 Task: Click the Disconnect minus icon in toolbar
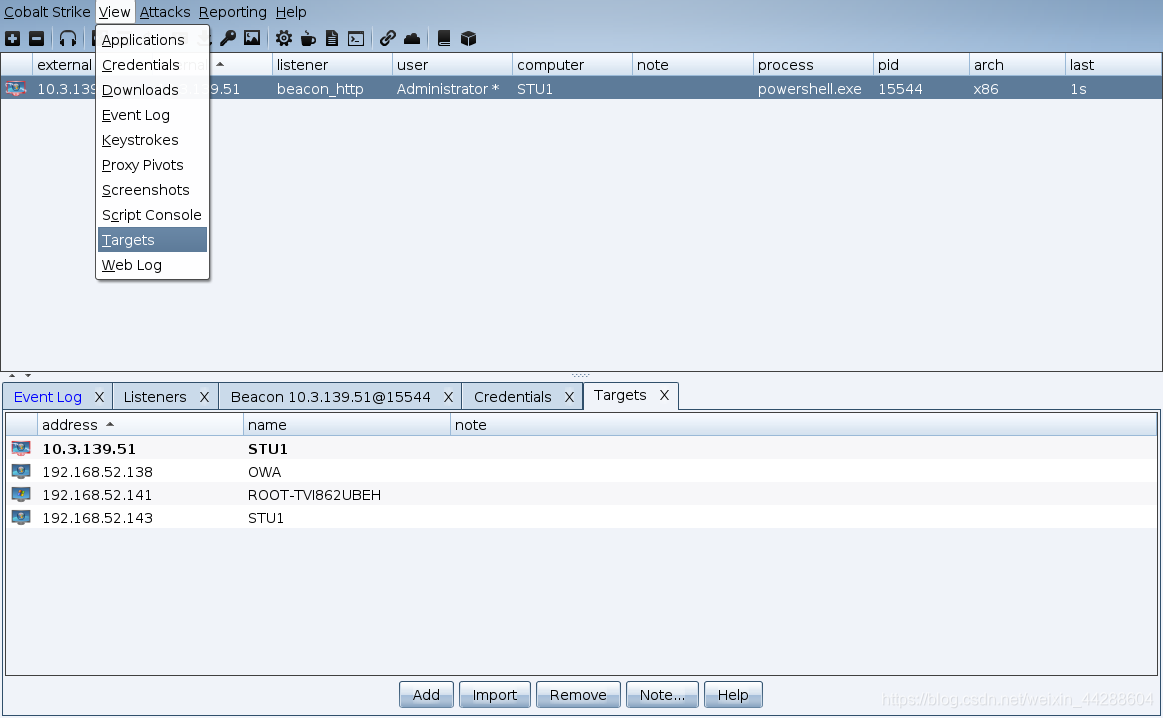36,39
